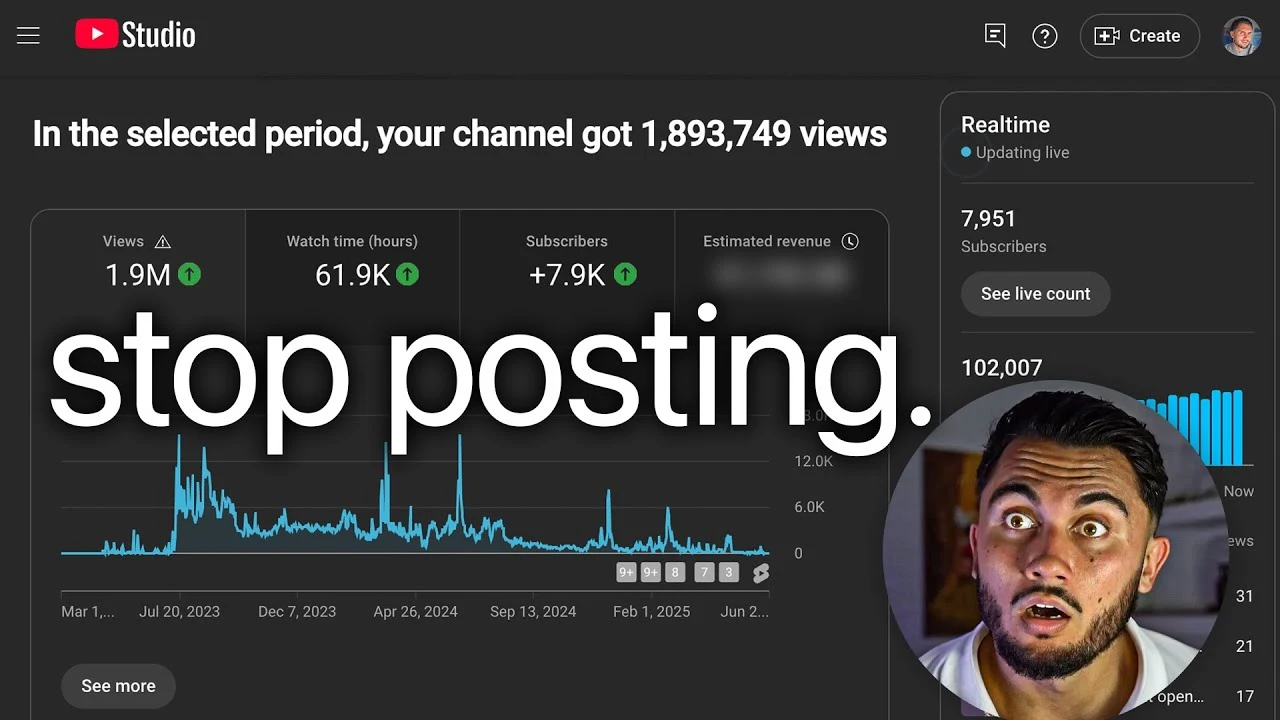Switch to the Watch time (hours) tab

pos(352,258)
